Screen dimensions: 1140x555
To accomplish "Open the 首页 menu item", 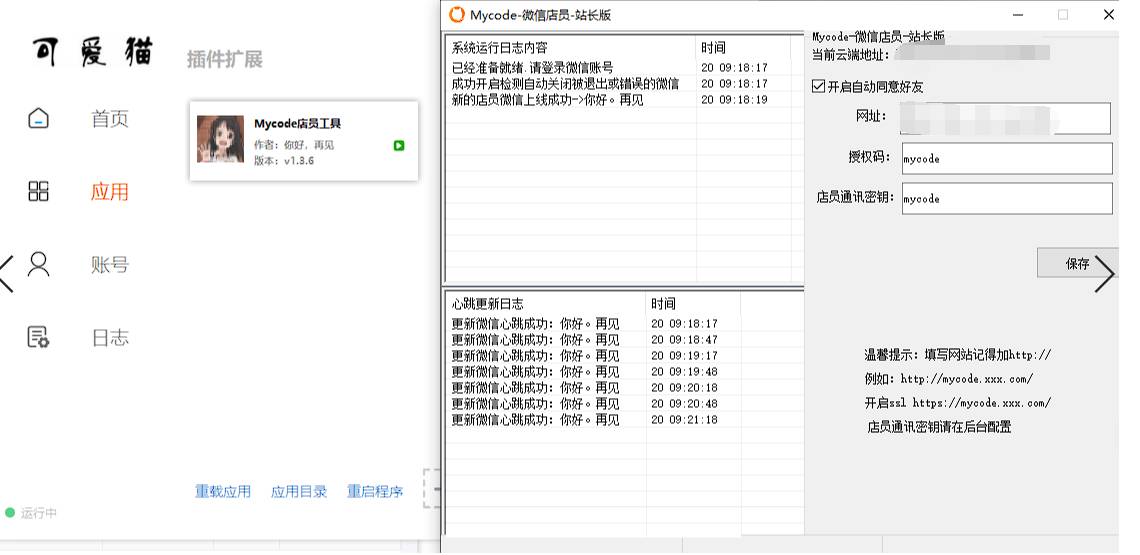I will (110, 120).
